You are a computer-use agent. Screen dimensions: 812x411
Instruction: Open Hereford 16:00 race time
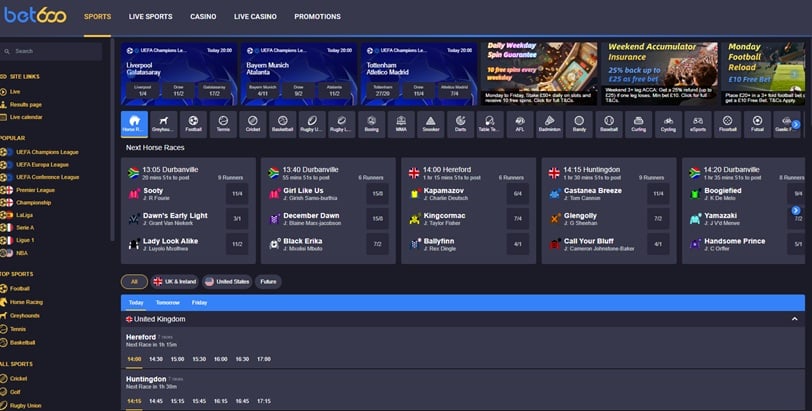(221, 359)
